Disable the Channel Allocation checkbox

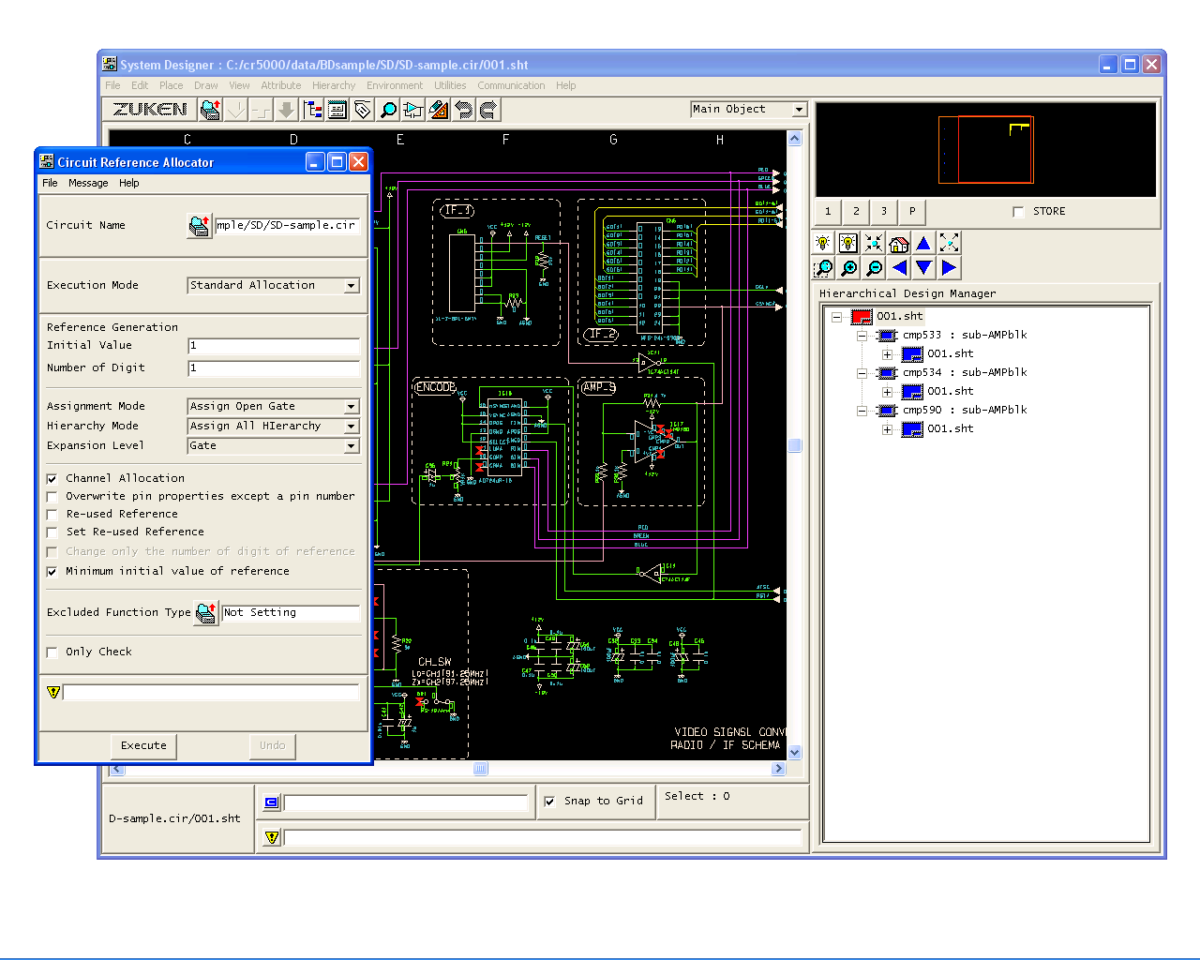point(52,479)
